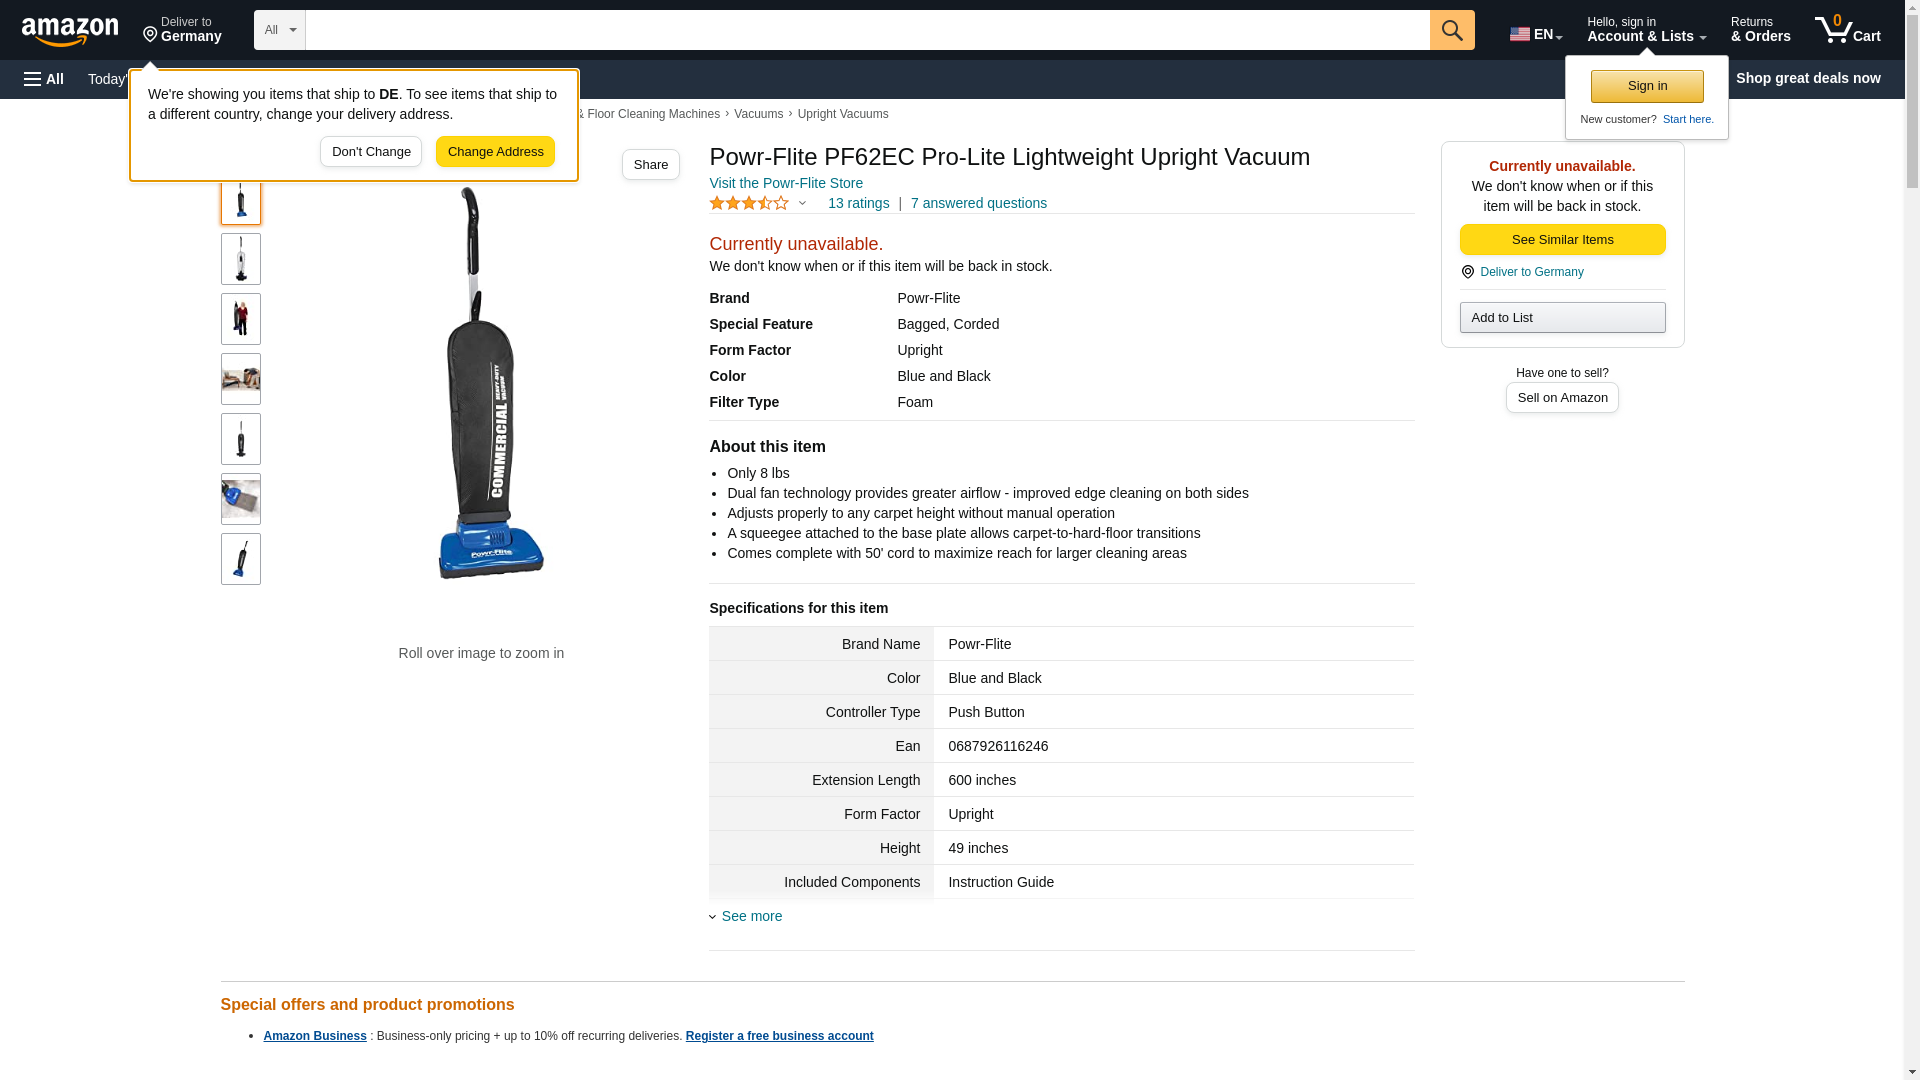Open the All hamburger menu

[44, 79]
